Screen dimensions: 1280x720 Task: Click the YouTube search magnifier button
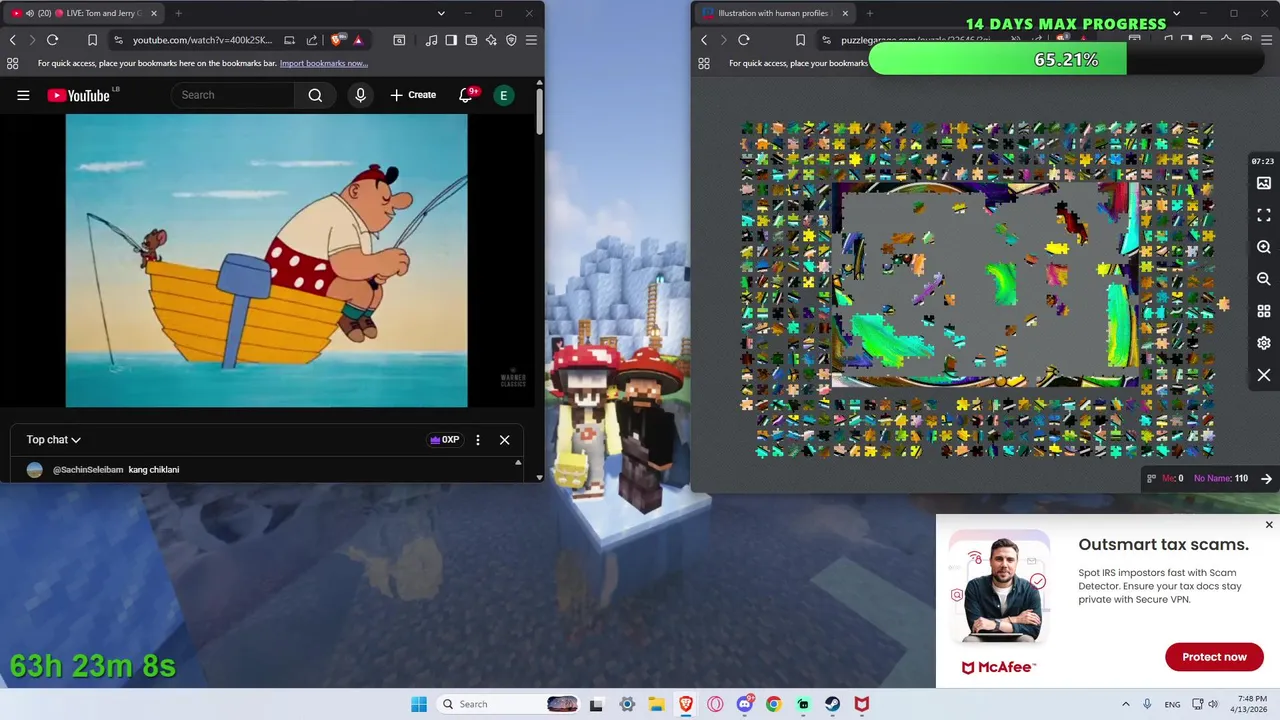[x=315, y=95]
